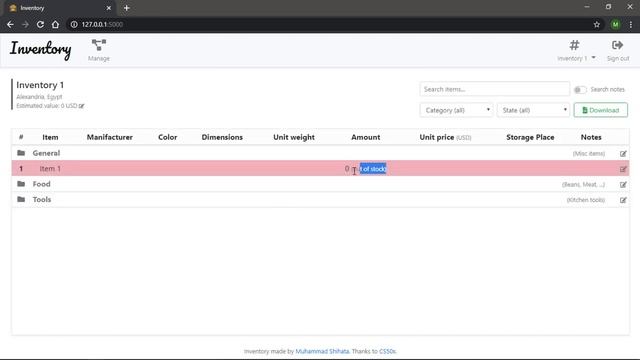Screen dimensions: 640x360
Task: Edit the Tools category
Action: [623, 200]
